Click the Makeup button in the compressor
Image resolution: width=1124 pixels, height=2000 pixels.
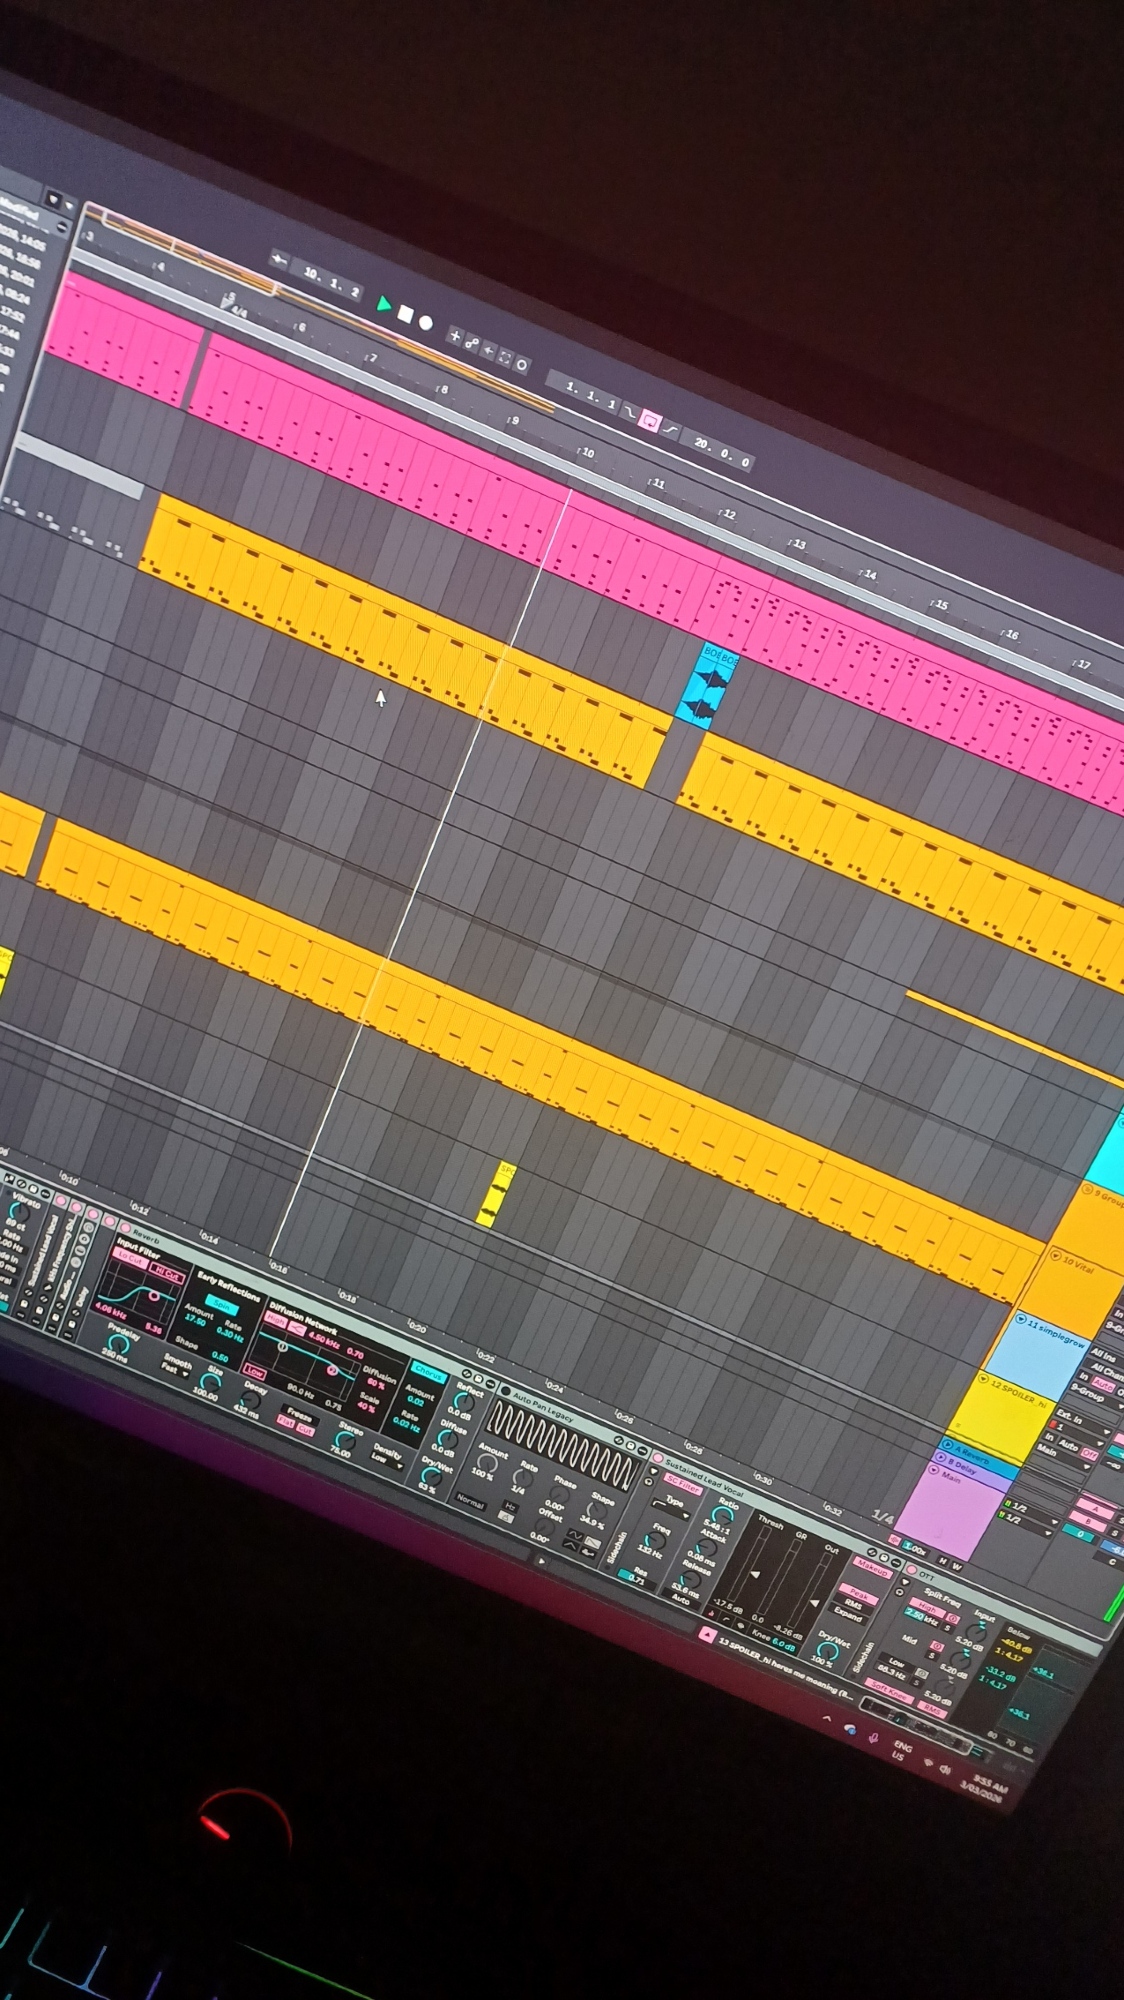pyautogui.click(x=872, y=1570)
